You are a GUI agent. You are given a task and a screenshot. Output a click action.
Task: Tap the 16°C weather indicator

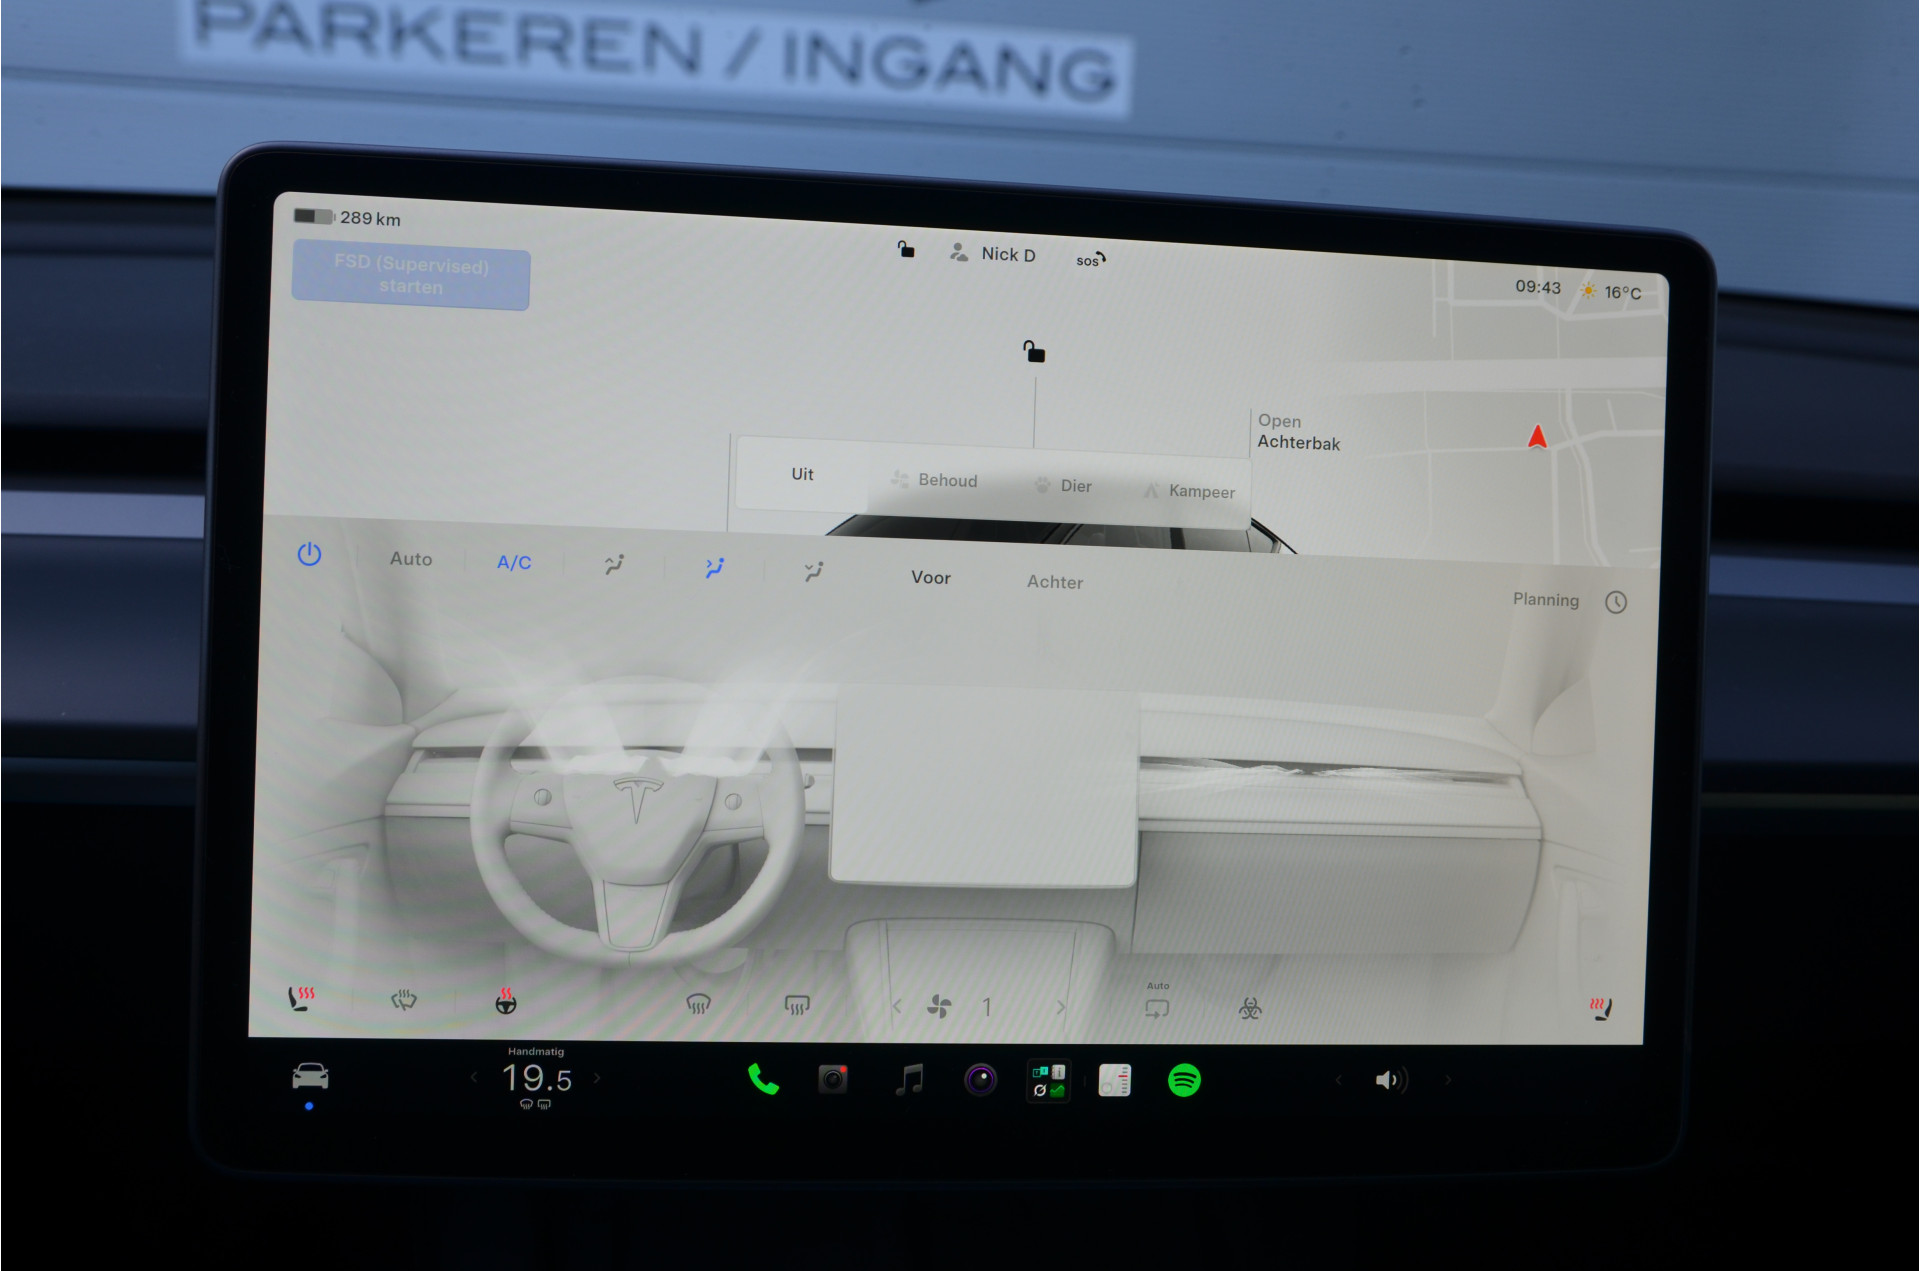click(x=1611, y=291)
